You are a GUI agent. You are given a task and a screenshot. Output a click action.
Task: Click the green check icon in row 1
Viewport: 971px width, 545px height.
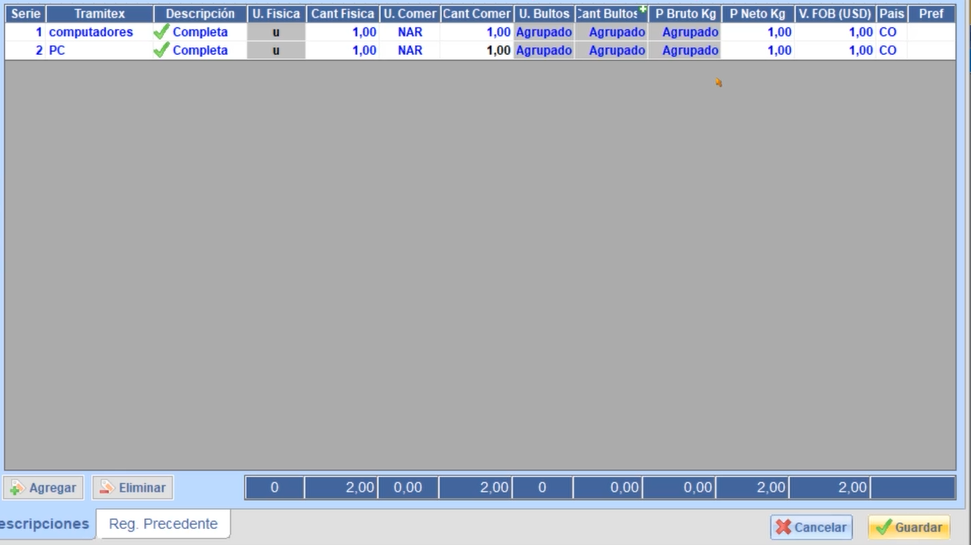click(161, 32)
